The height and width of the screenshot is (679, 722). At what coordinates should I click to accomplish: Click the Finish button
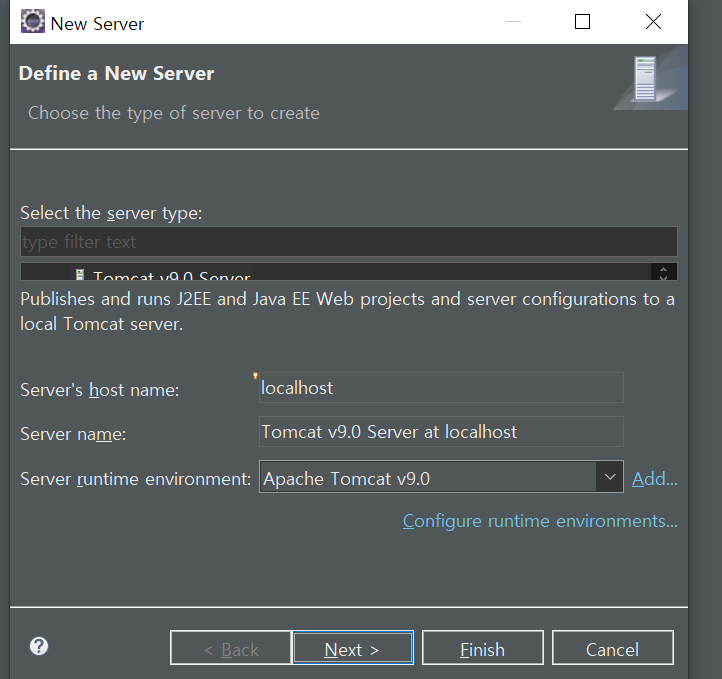tap(483, 648)
